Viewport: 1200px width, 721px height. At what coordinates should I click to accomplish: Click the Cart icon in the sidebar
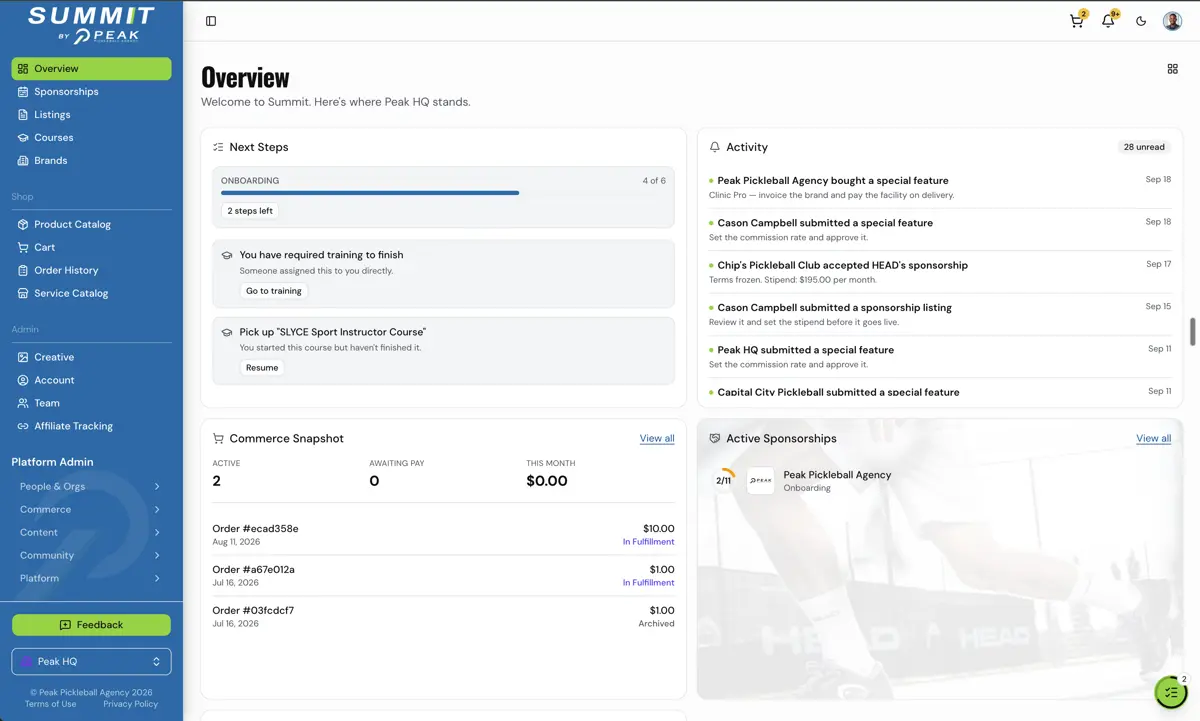(x=24, y=248)
